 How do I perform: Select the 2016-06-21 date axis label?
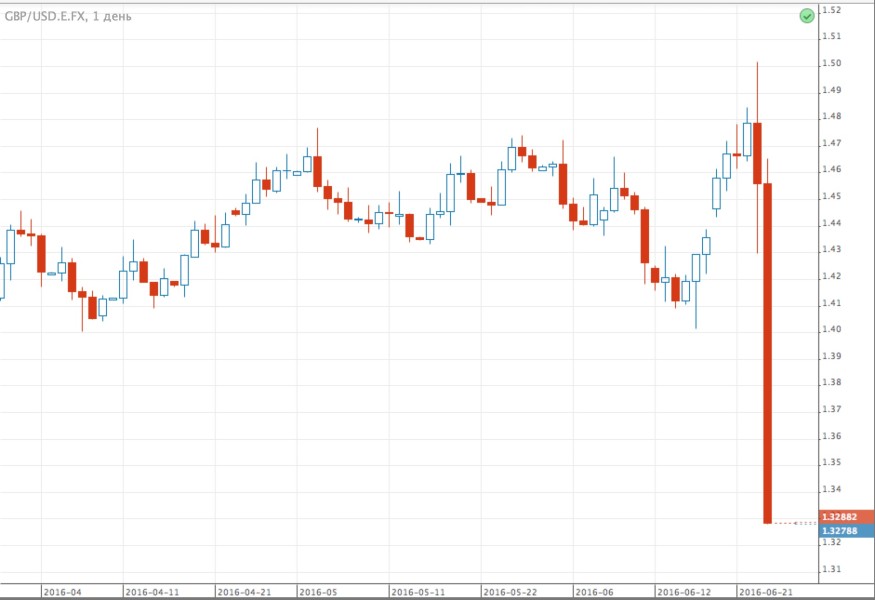click(766, 591)
